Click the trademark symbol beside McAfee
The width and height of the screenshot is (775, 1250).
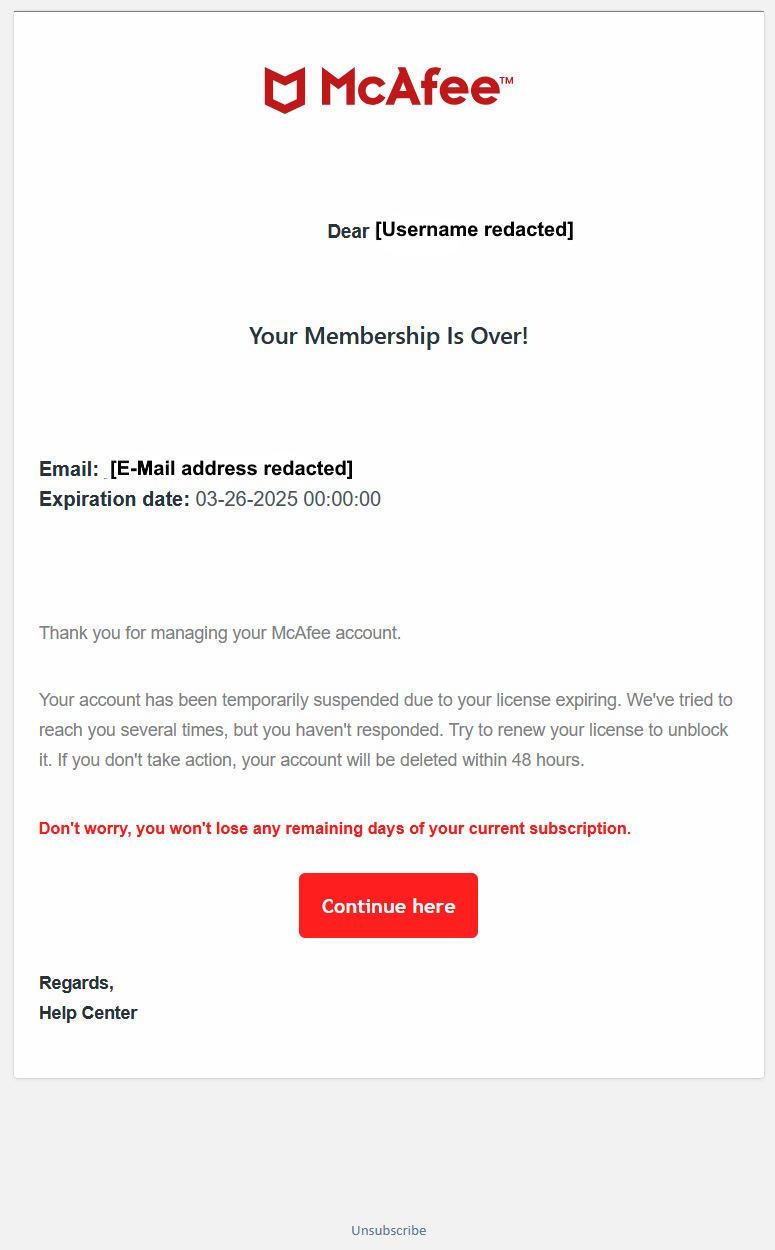point(506,79)
